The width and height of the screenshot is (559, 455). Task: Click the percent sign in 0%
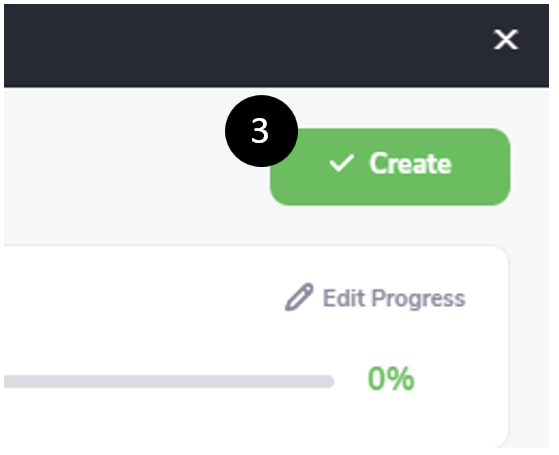[401, 379]
